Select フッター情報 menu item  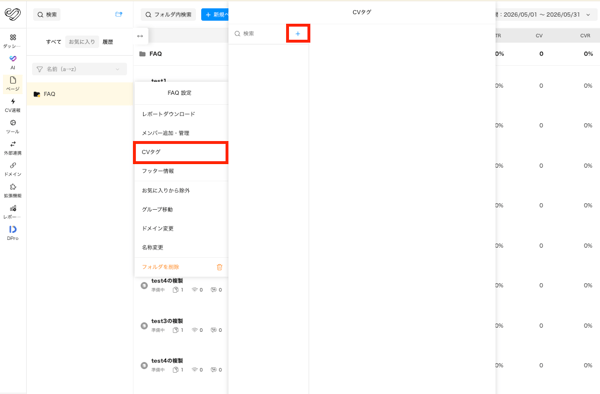coord(181,171)
